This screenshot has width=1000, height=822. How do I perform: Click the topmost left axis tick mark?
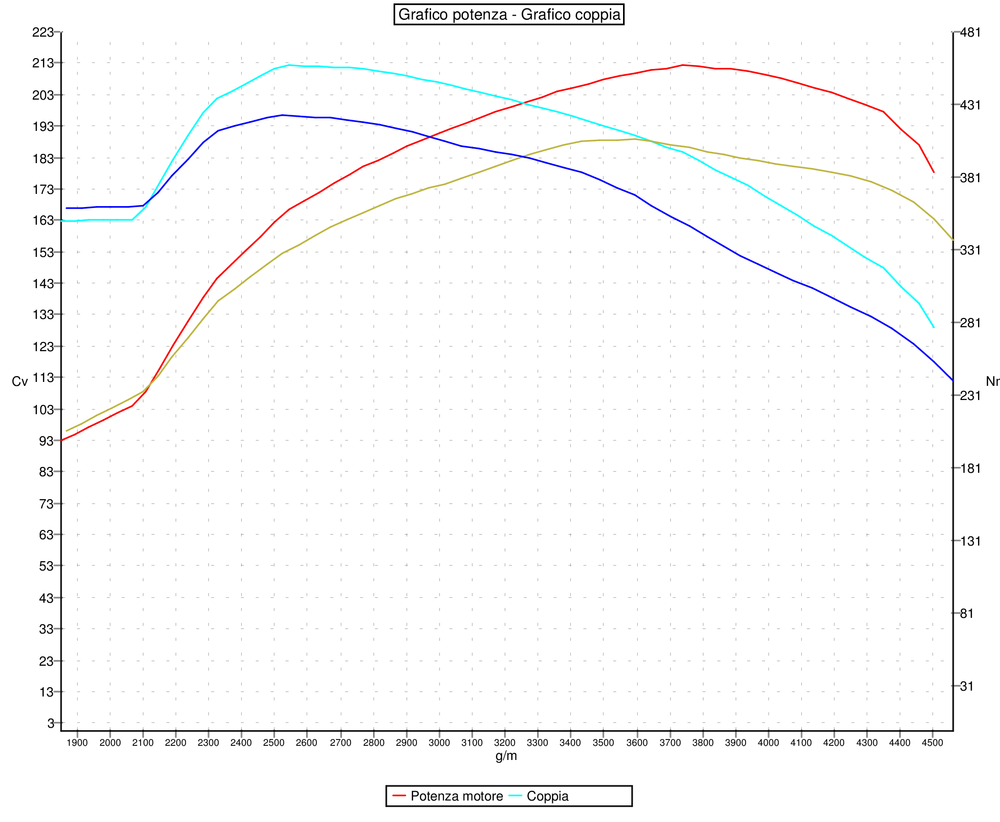[x=60, y=33]
